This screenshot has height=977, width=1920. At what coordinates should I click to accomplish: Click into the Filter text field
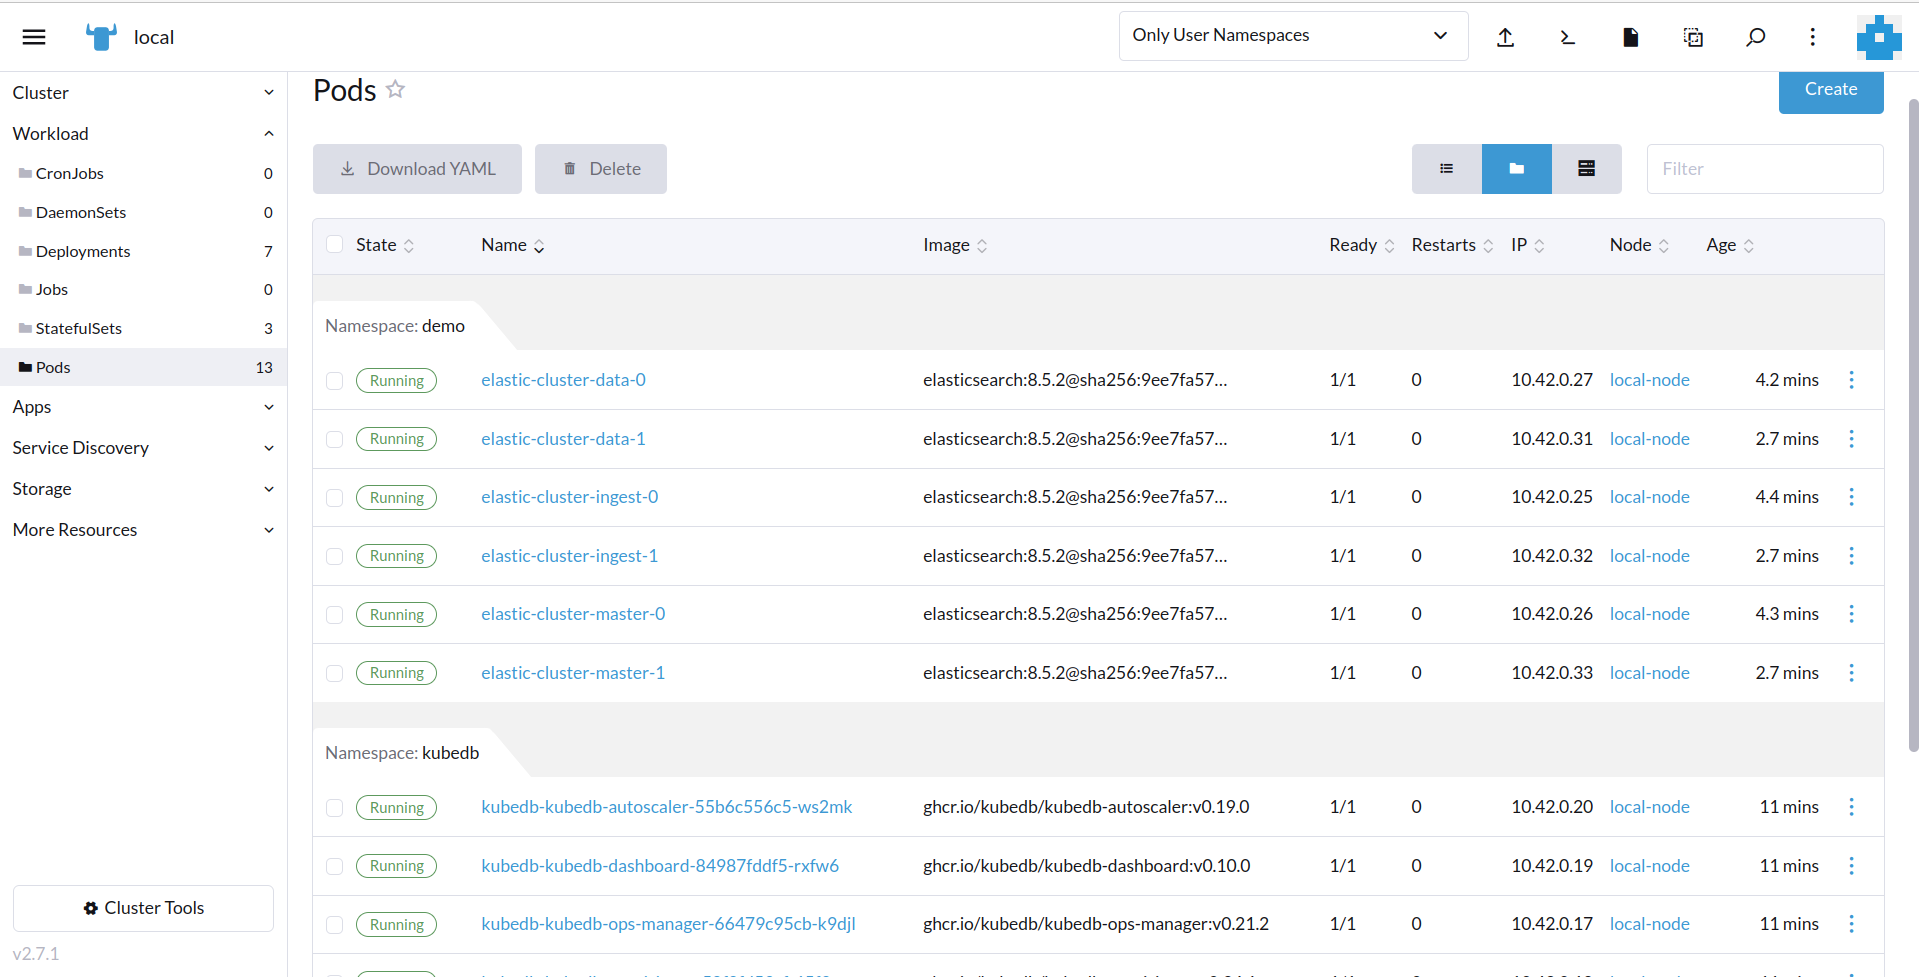tap(1764, 169)
